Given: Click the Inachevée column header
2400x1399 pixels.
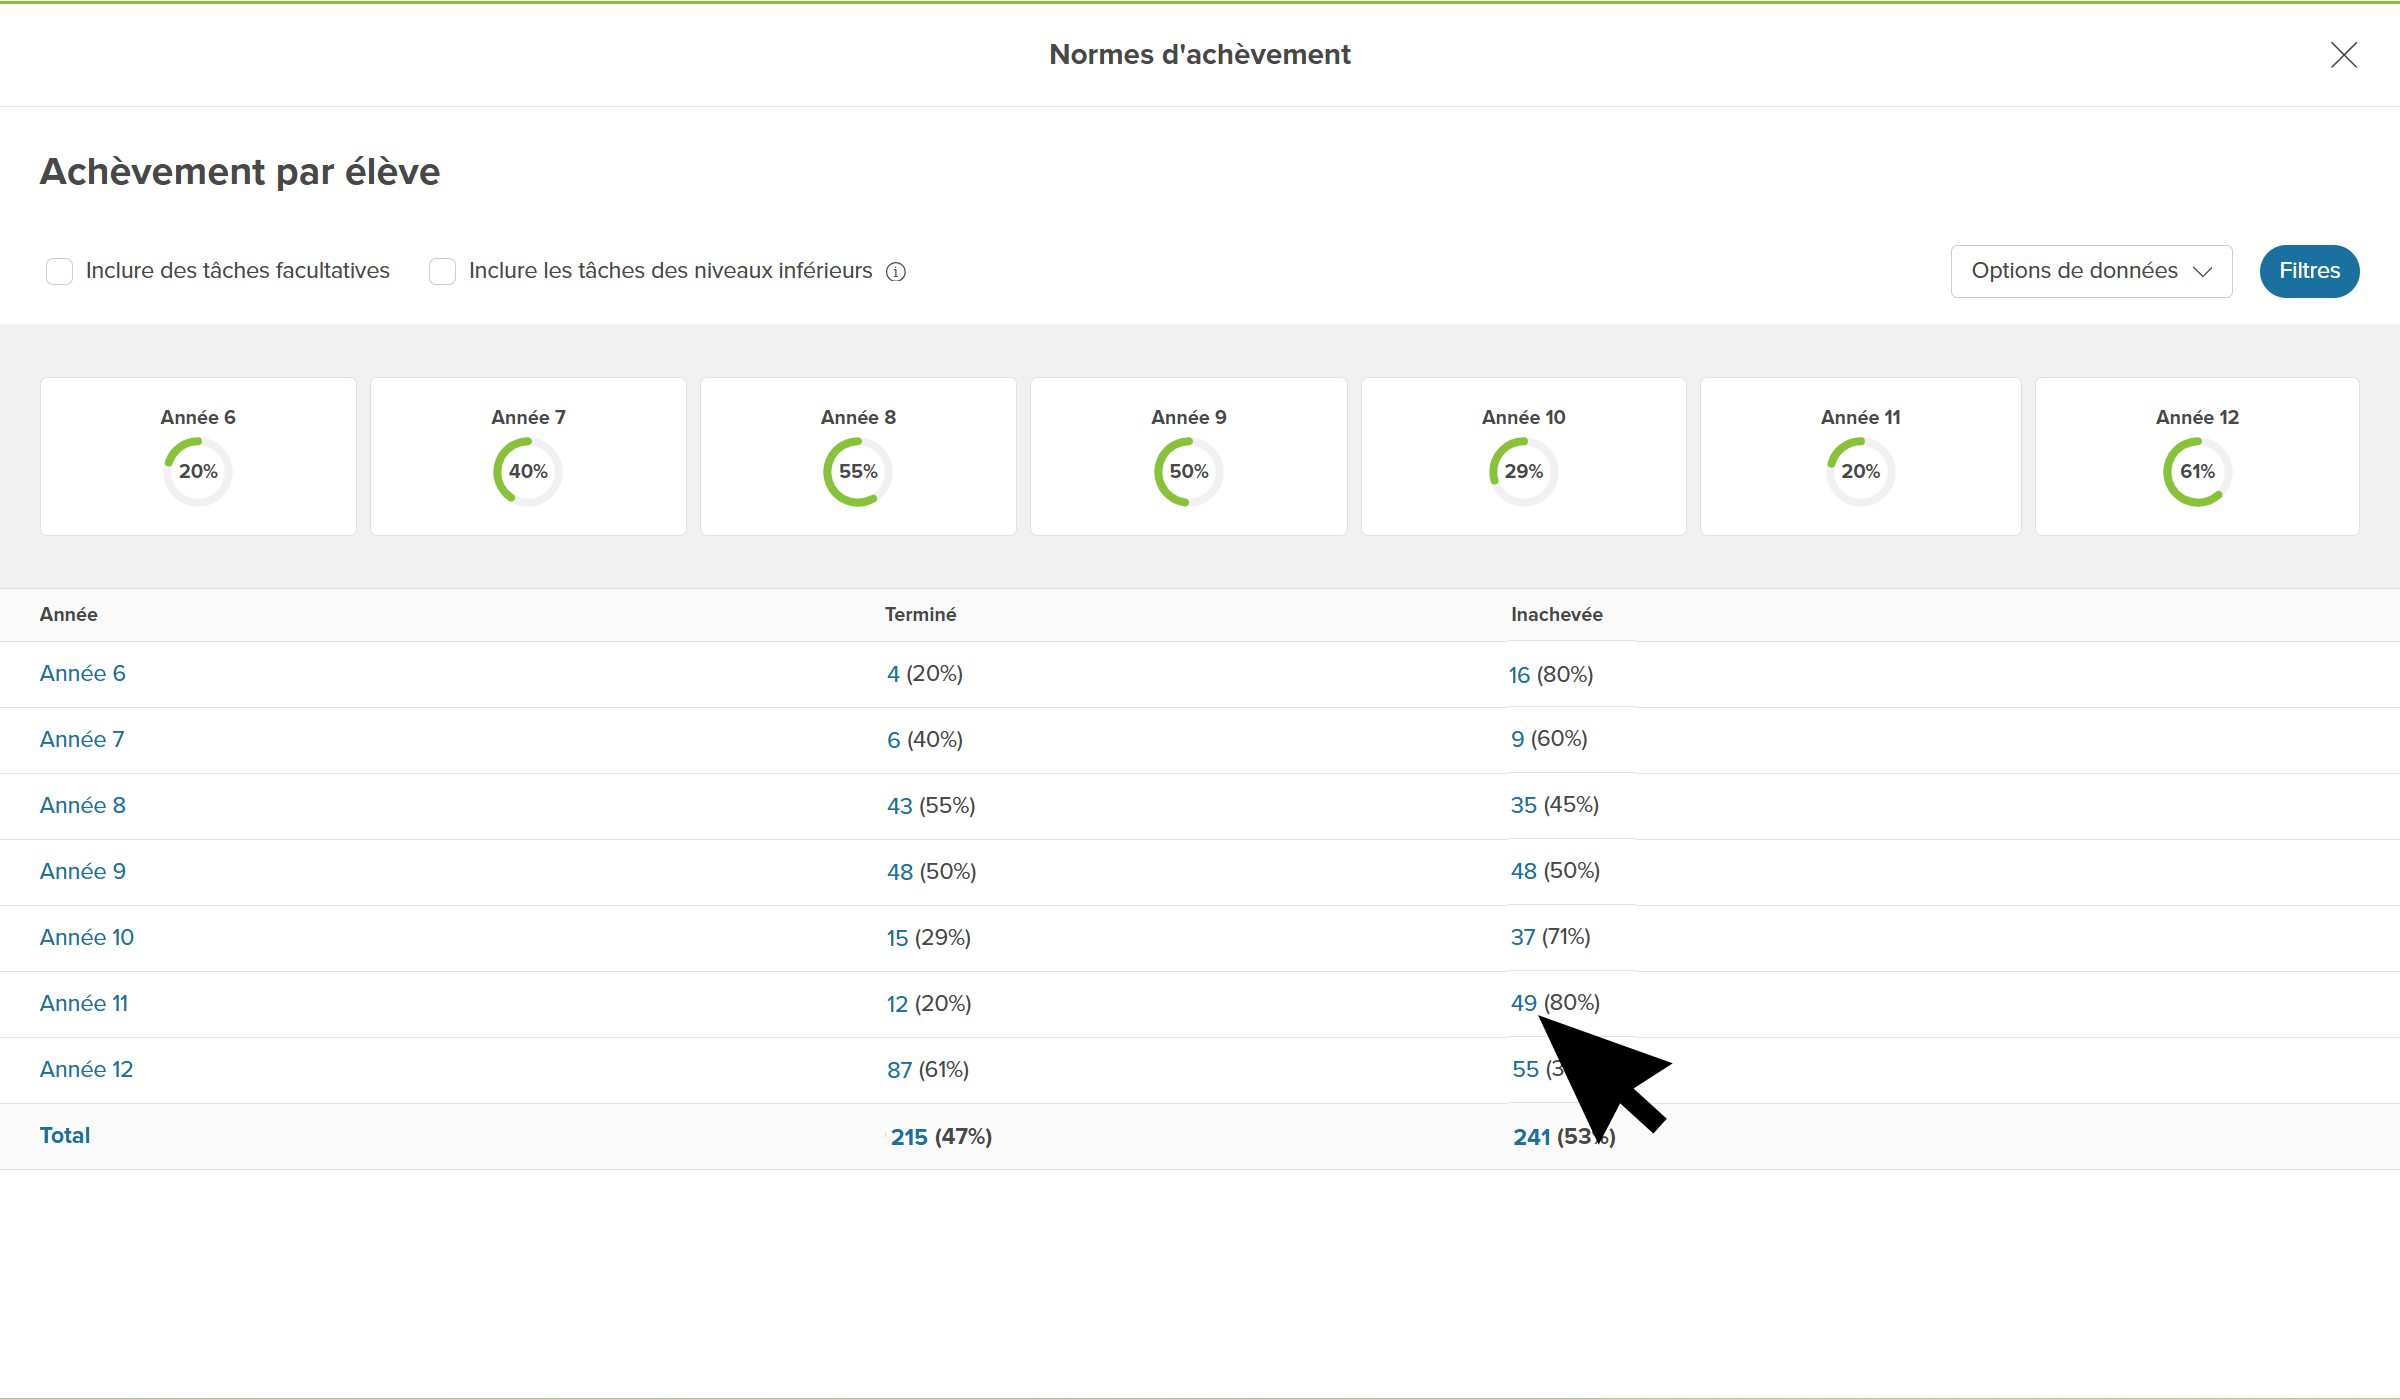Looking at the screenshot, I should (x=1556, y=615).
